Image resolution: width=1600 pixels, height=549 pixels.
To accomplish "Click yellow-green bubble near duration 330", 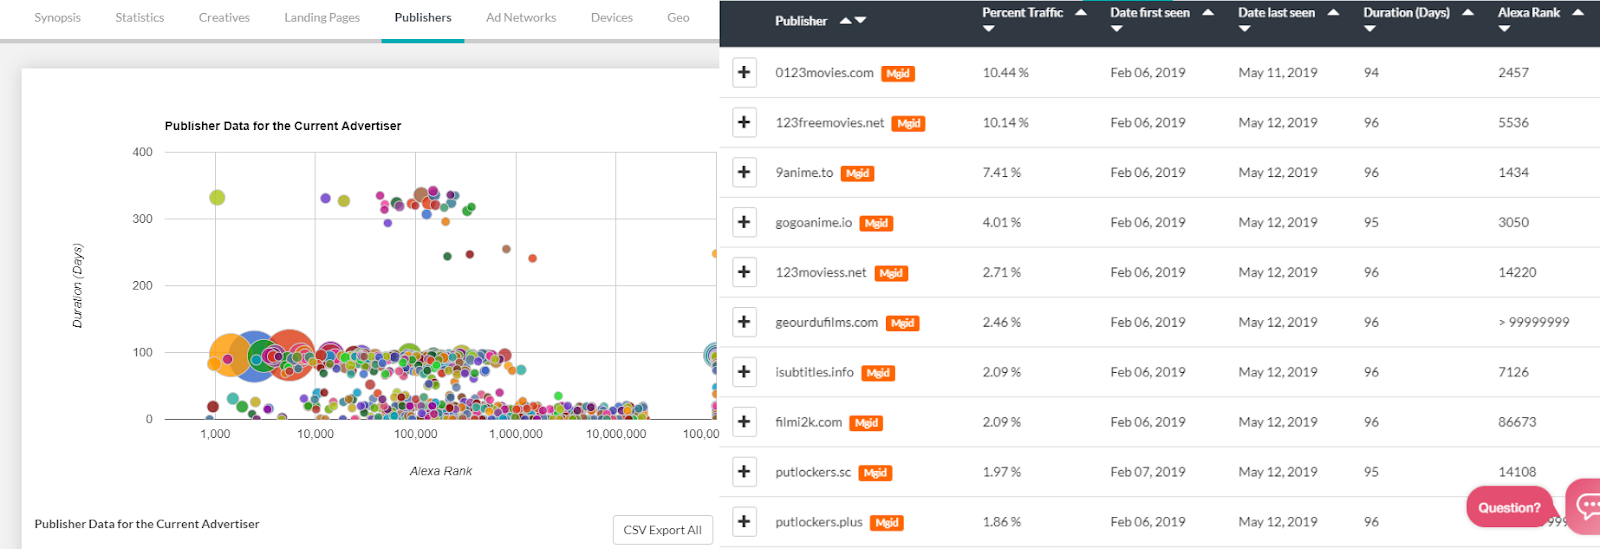I will click(217, 197).
